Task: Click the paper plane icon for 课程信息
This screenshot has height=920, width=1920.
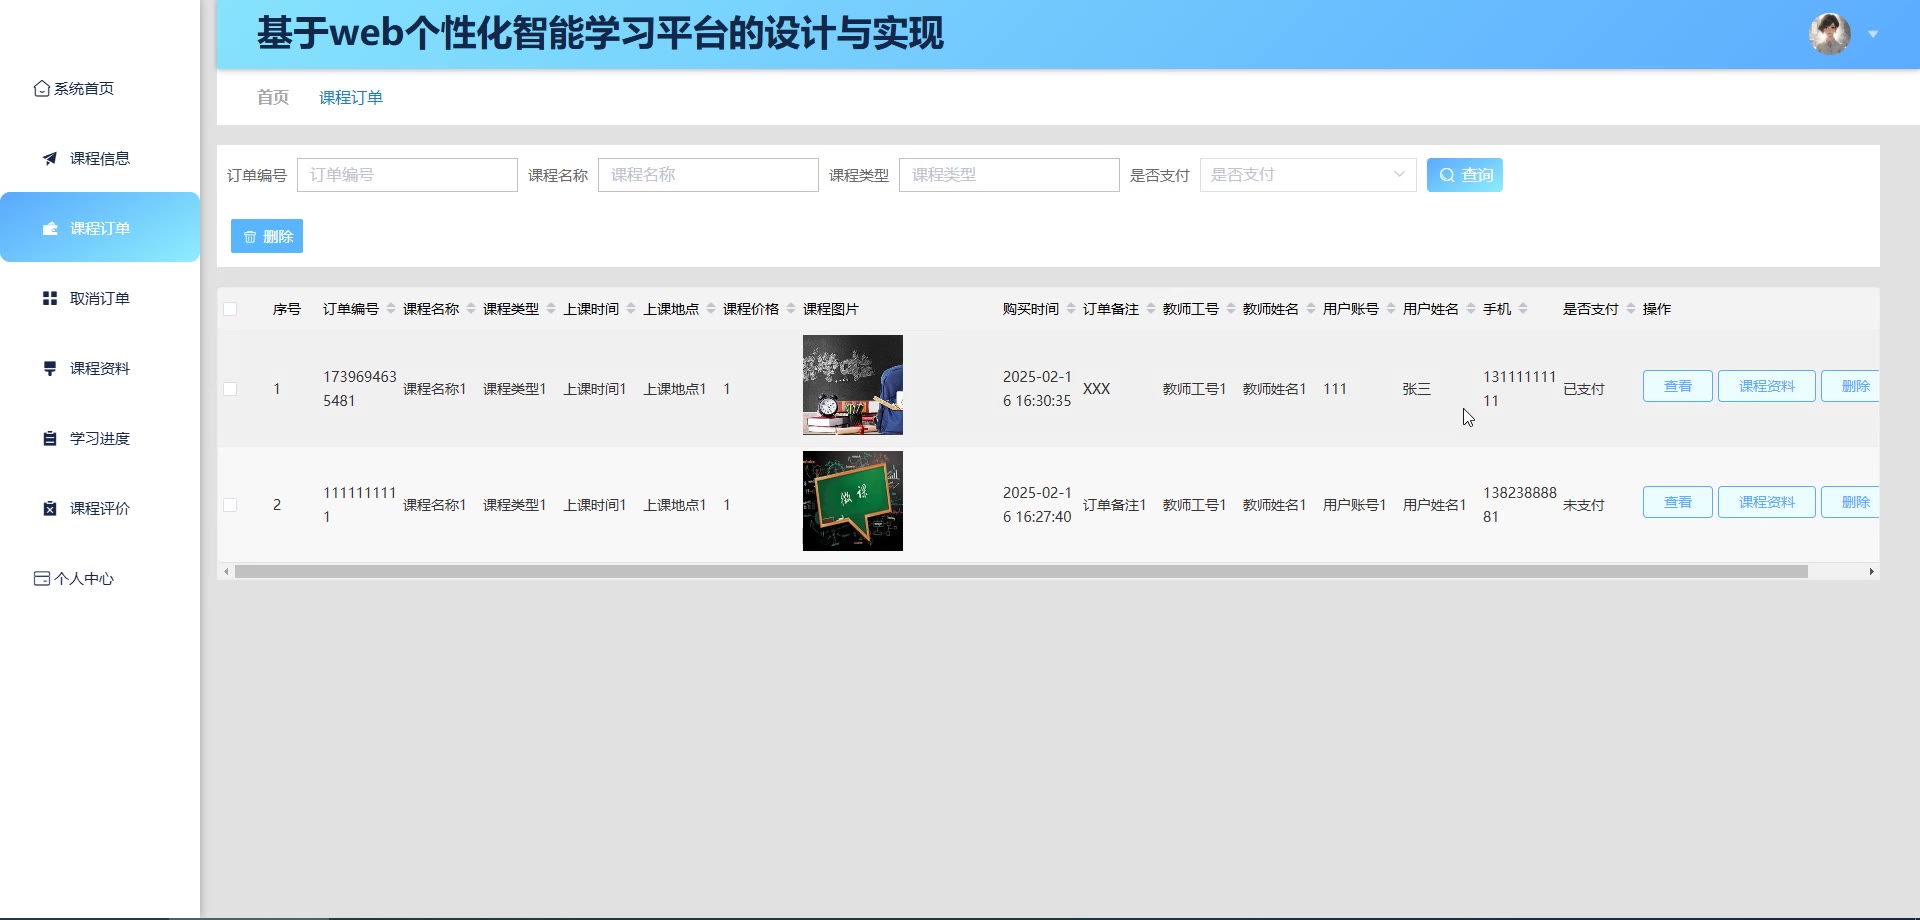Action: 50,159
